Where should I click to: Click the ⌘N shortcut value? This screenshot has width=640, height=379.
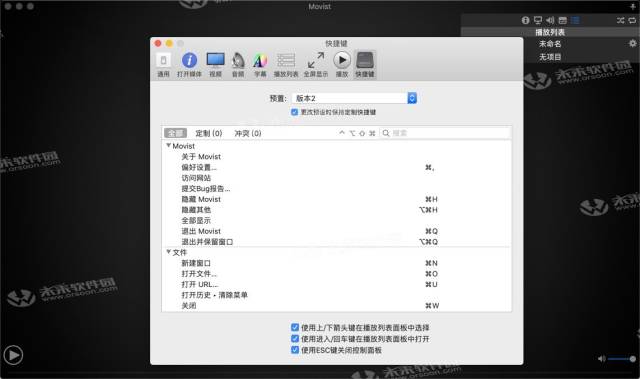pos(431,263)
